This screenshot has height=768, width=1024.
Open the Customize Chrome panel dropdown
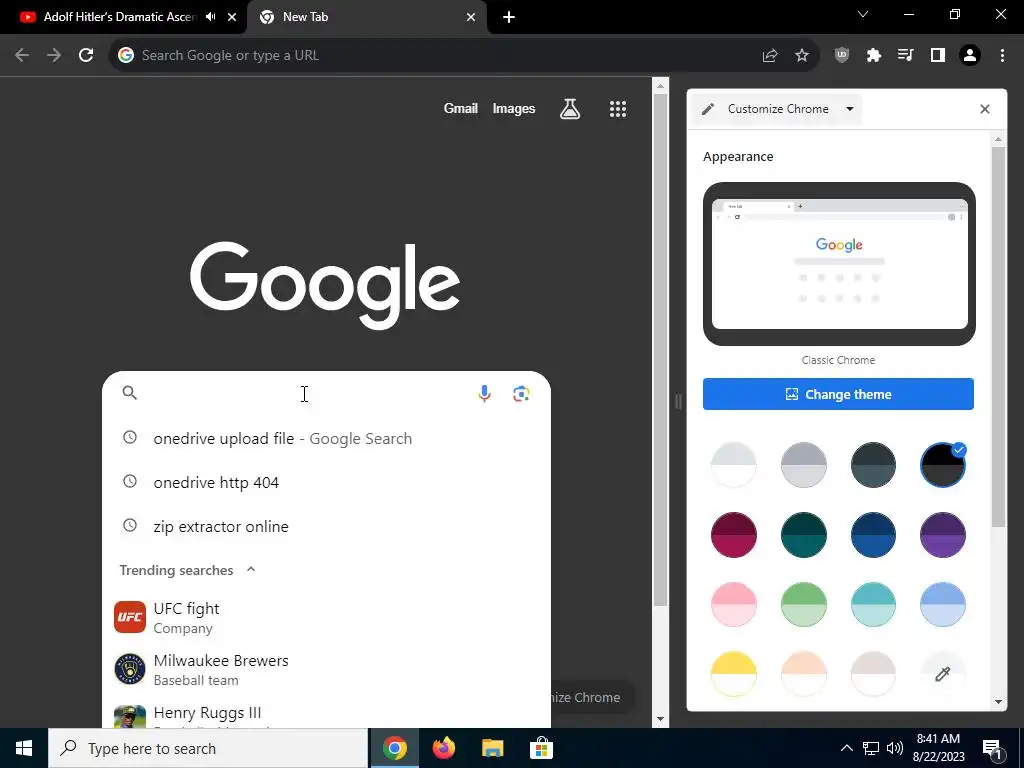tap(850, 109)
